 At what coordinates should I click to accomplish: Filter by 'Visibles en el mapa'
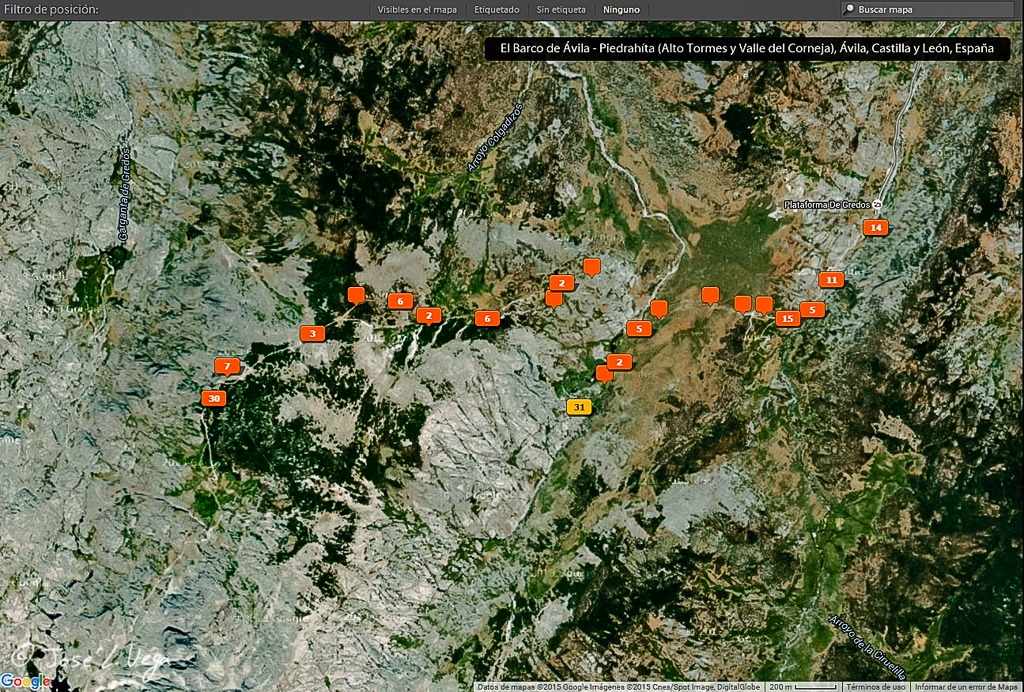point(417,9)
